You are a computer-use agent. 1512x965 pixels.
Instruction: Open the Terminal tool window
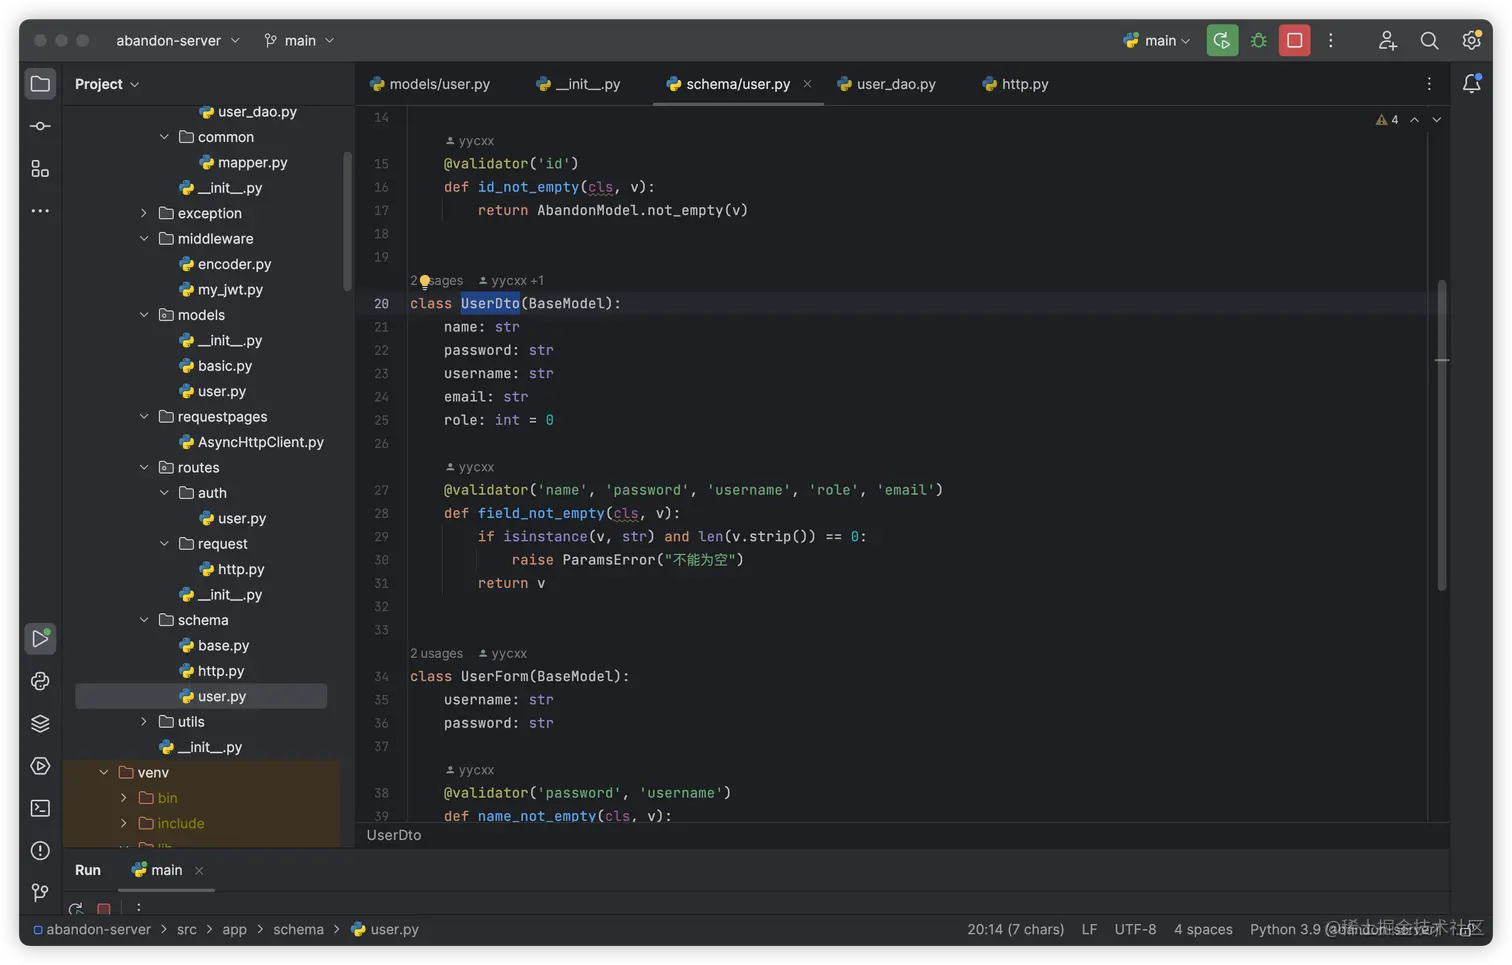pyautogui.click(x=40, y=808)
